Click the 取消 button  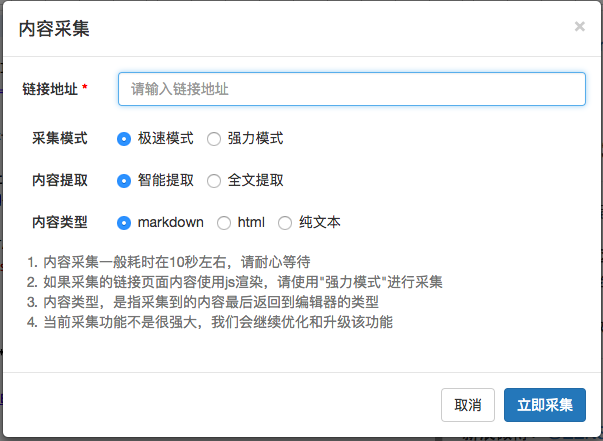click(x=468, y=405)
